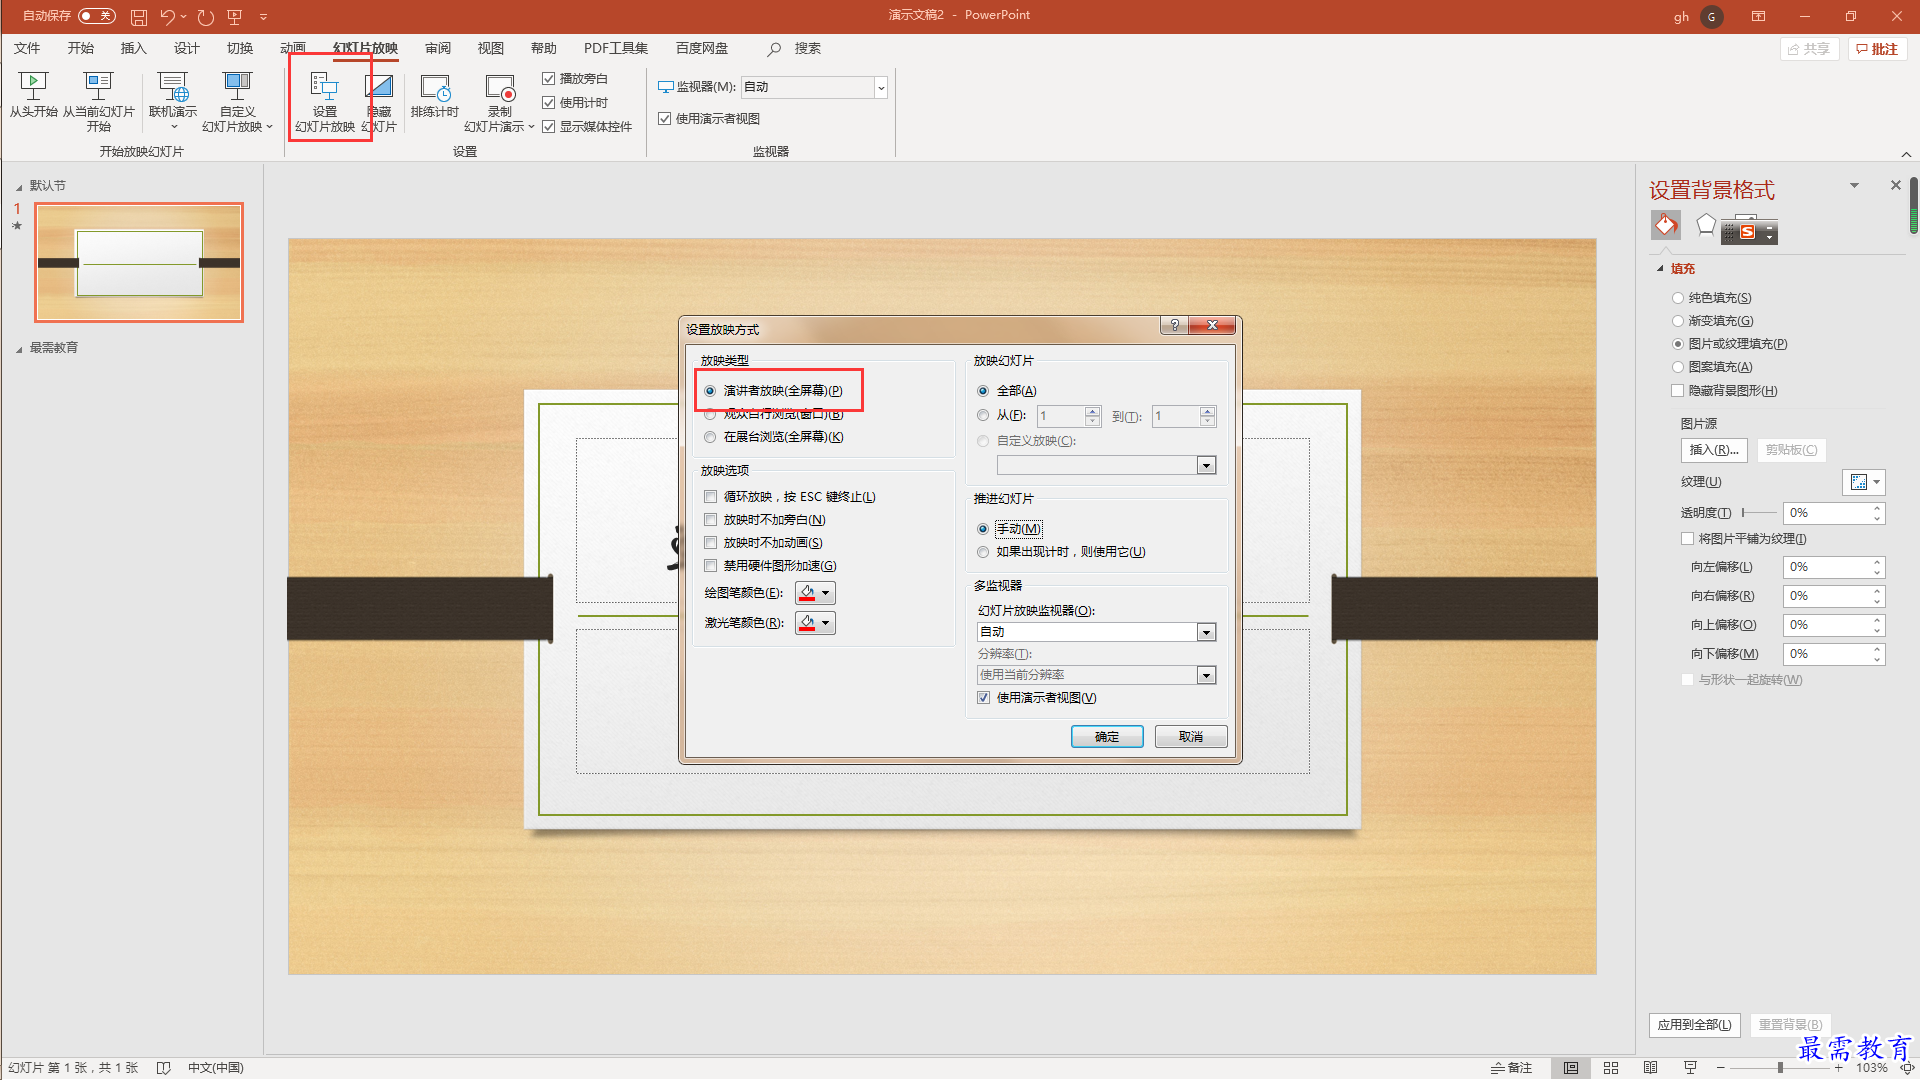The image size is (1920, 1080).
Task: Select Use timings if present radio (如果出现计时)
Action: pyautogui.click(x=983, y=552)
